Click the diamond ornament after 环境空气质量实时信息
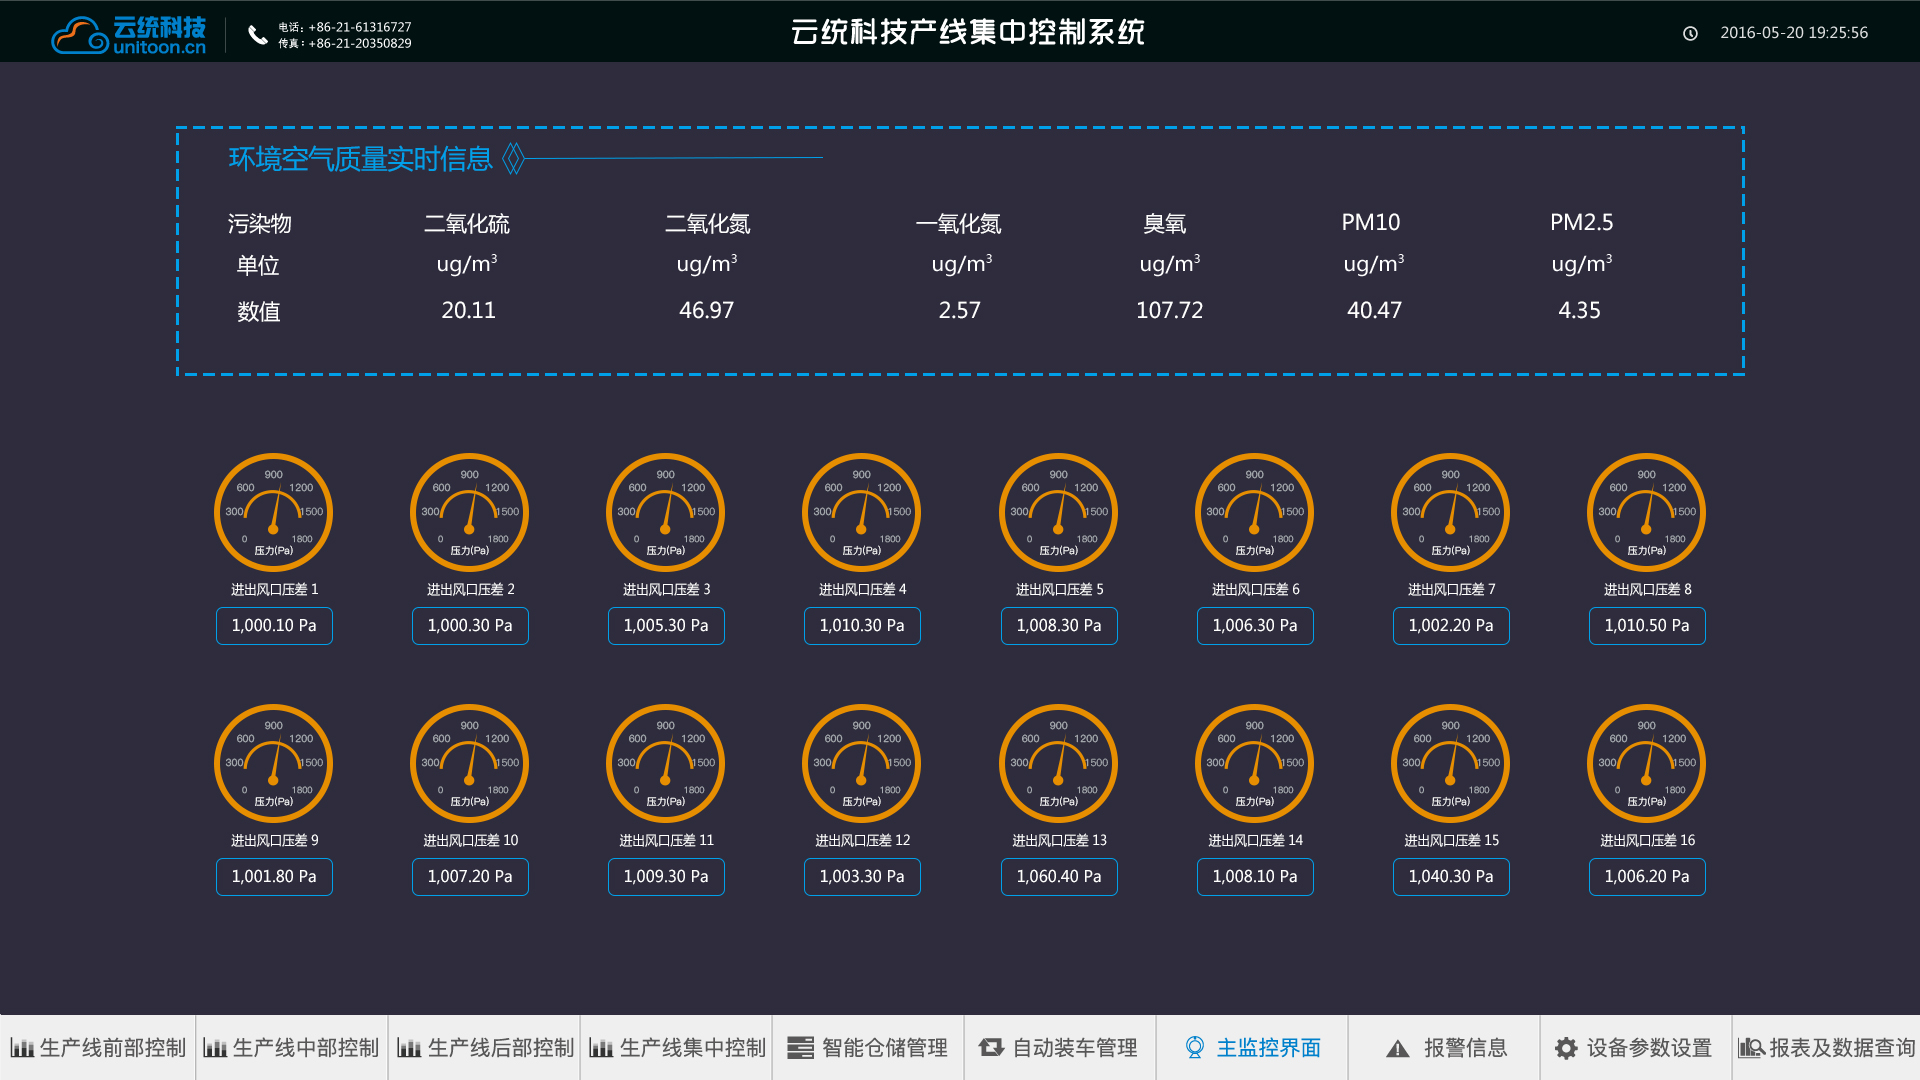1920x1080 pixels. click(513, 158)
